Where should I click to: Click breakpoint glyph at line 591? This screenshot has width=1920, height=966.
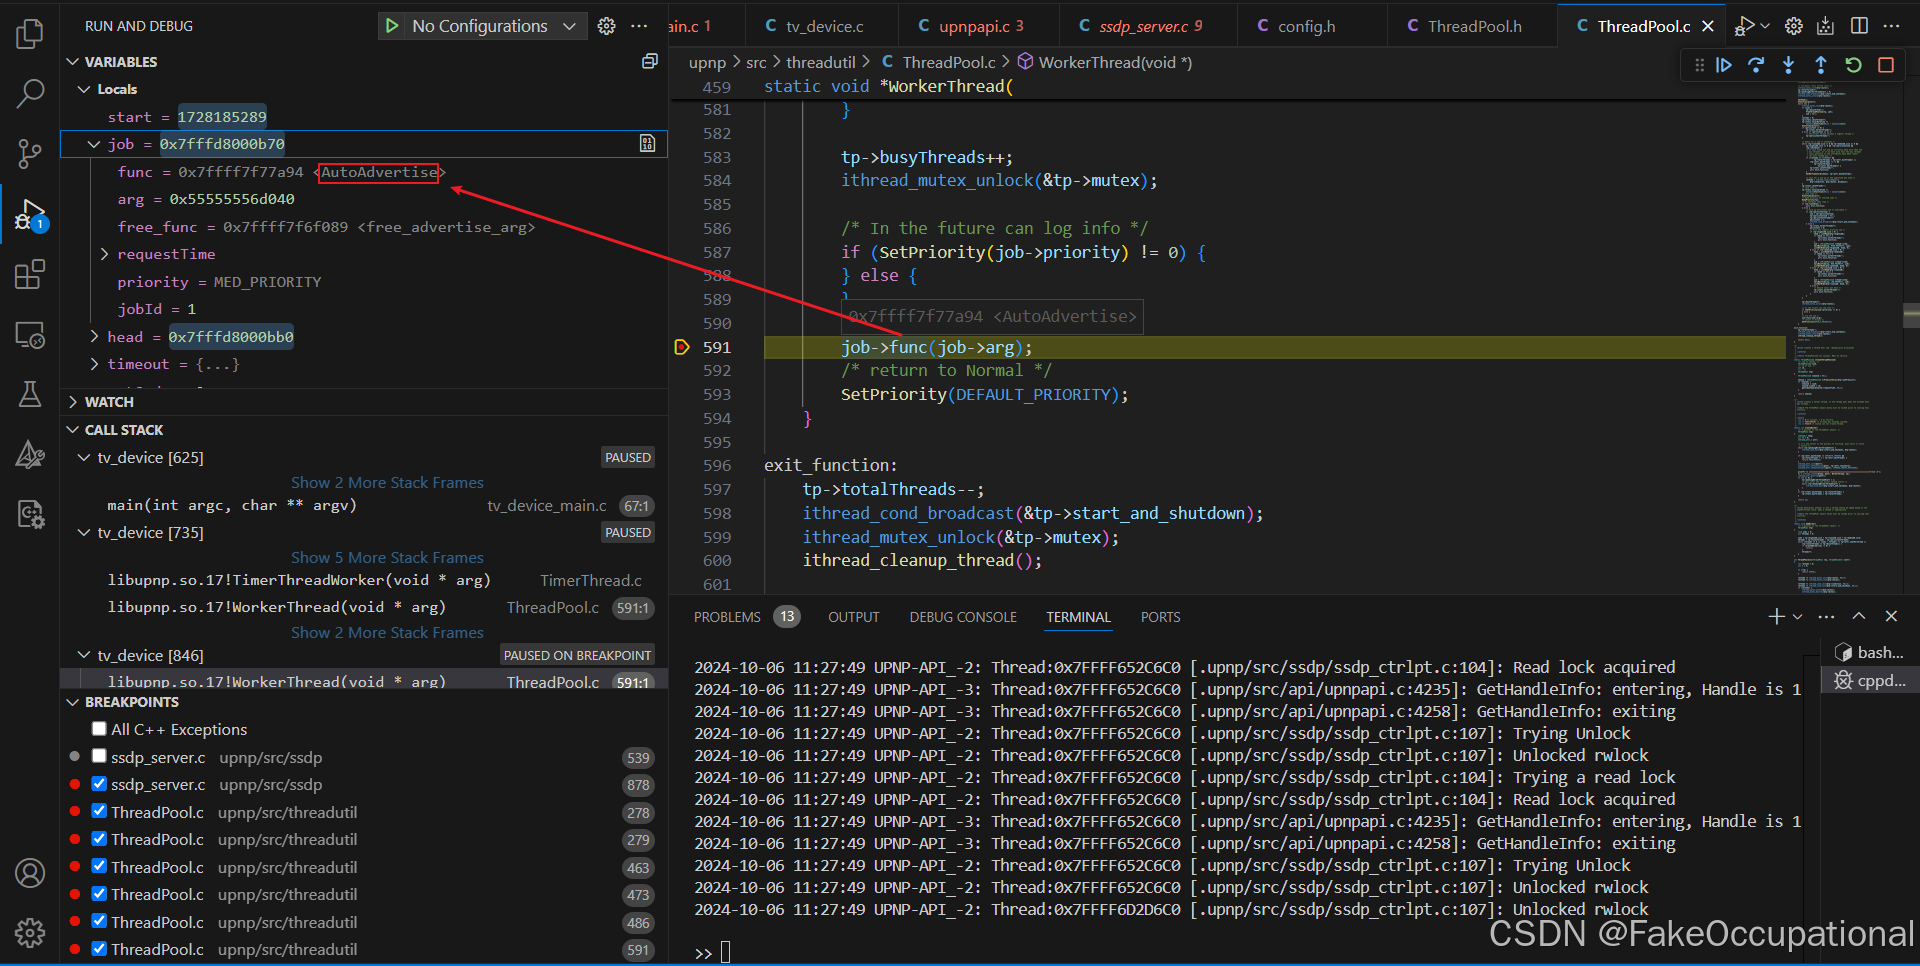coord(682,347)
